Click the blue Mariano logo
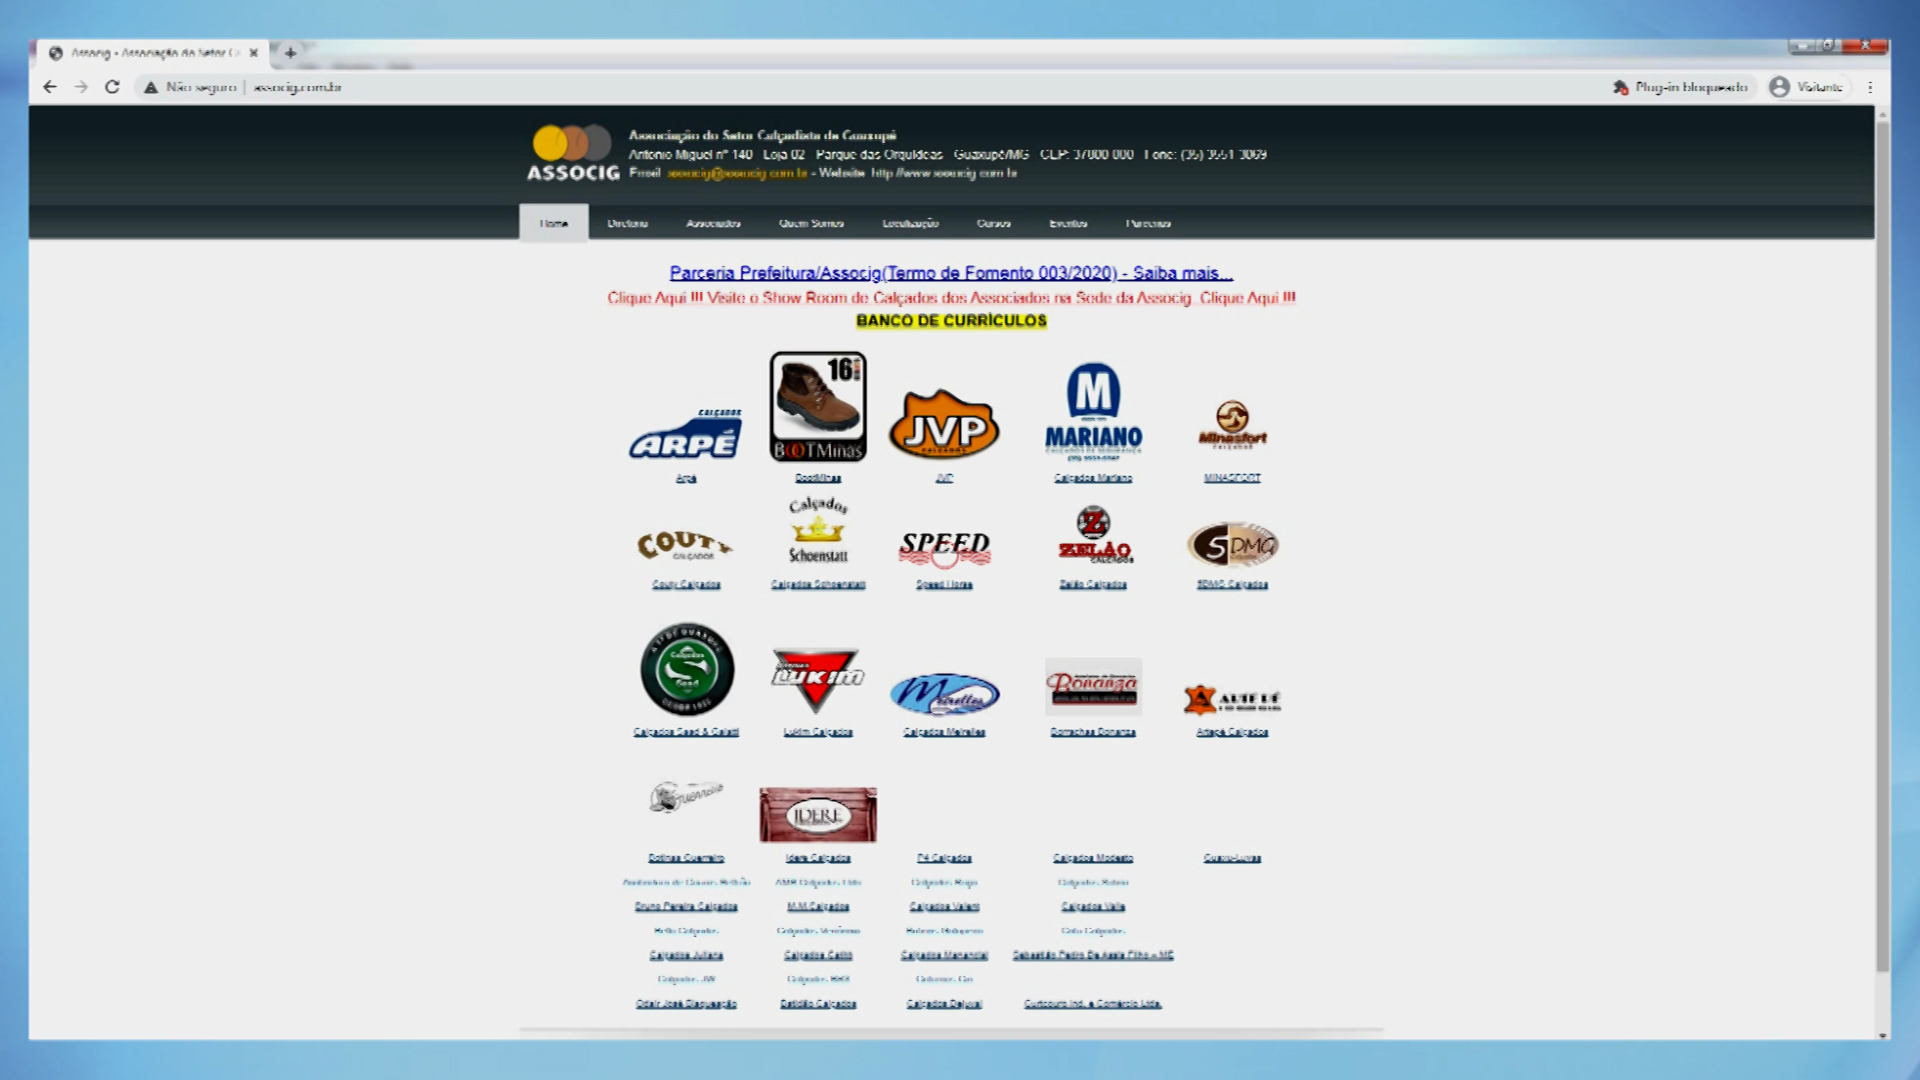Screen dimensions: 1920x1080 pyautogui.click(x=1093, y=411)
